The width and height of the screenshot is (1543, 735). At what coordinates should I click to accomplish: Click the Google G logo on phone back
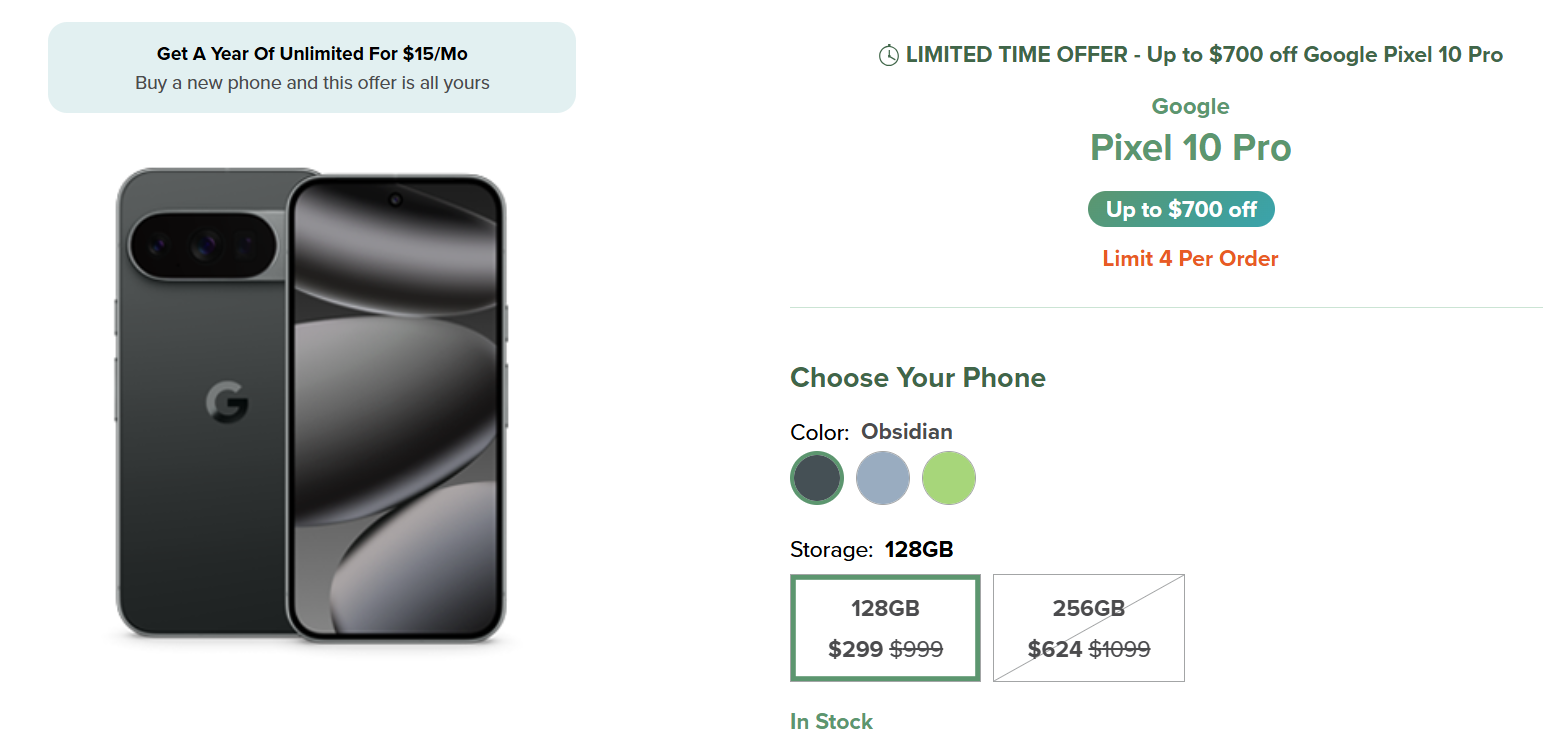227,403
